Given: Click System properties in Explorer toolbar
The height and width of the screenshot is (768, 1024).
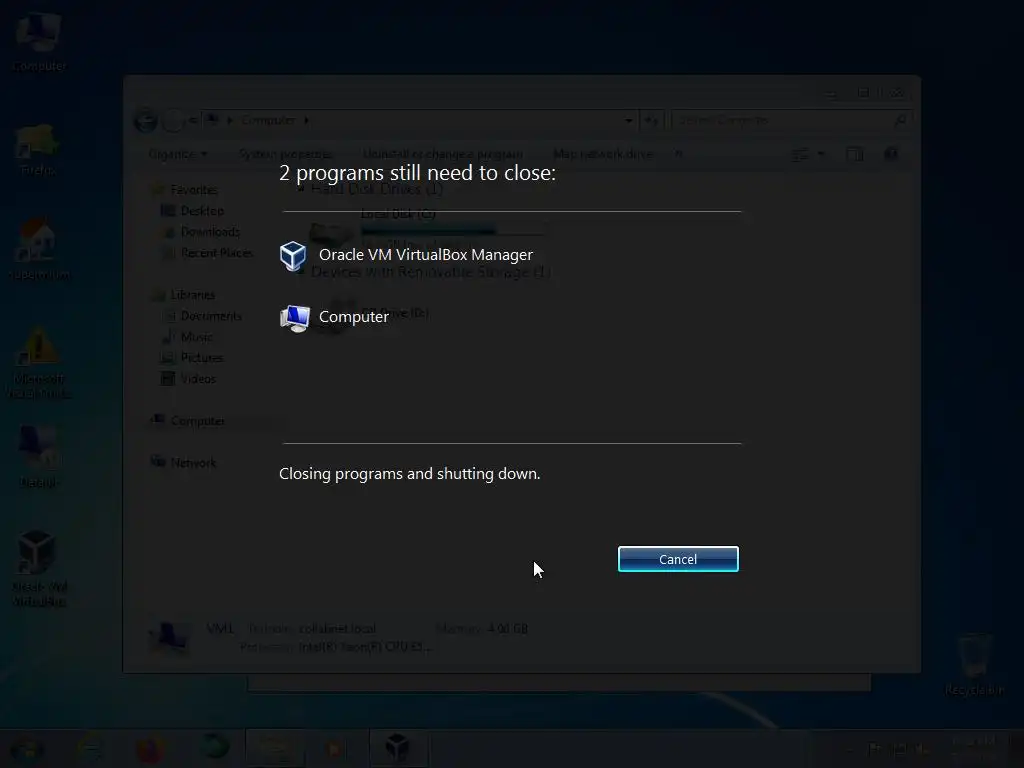Looking at the screenshot, I should (x=285, y=154).
